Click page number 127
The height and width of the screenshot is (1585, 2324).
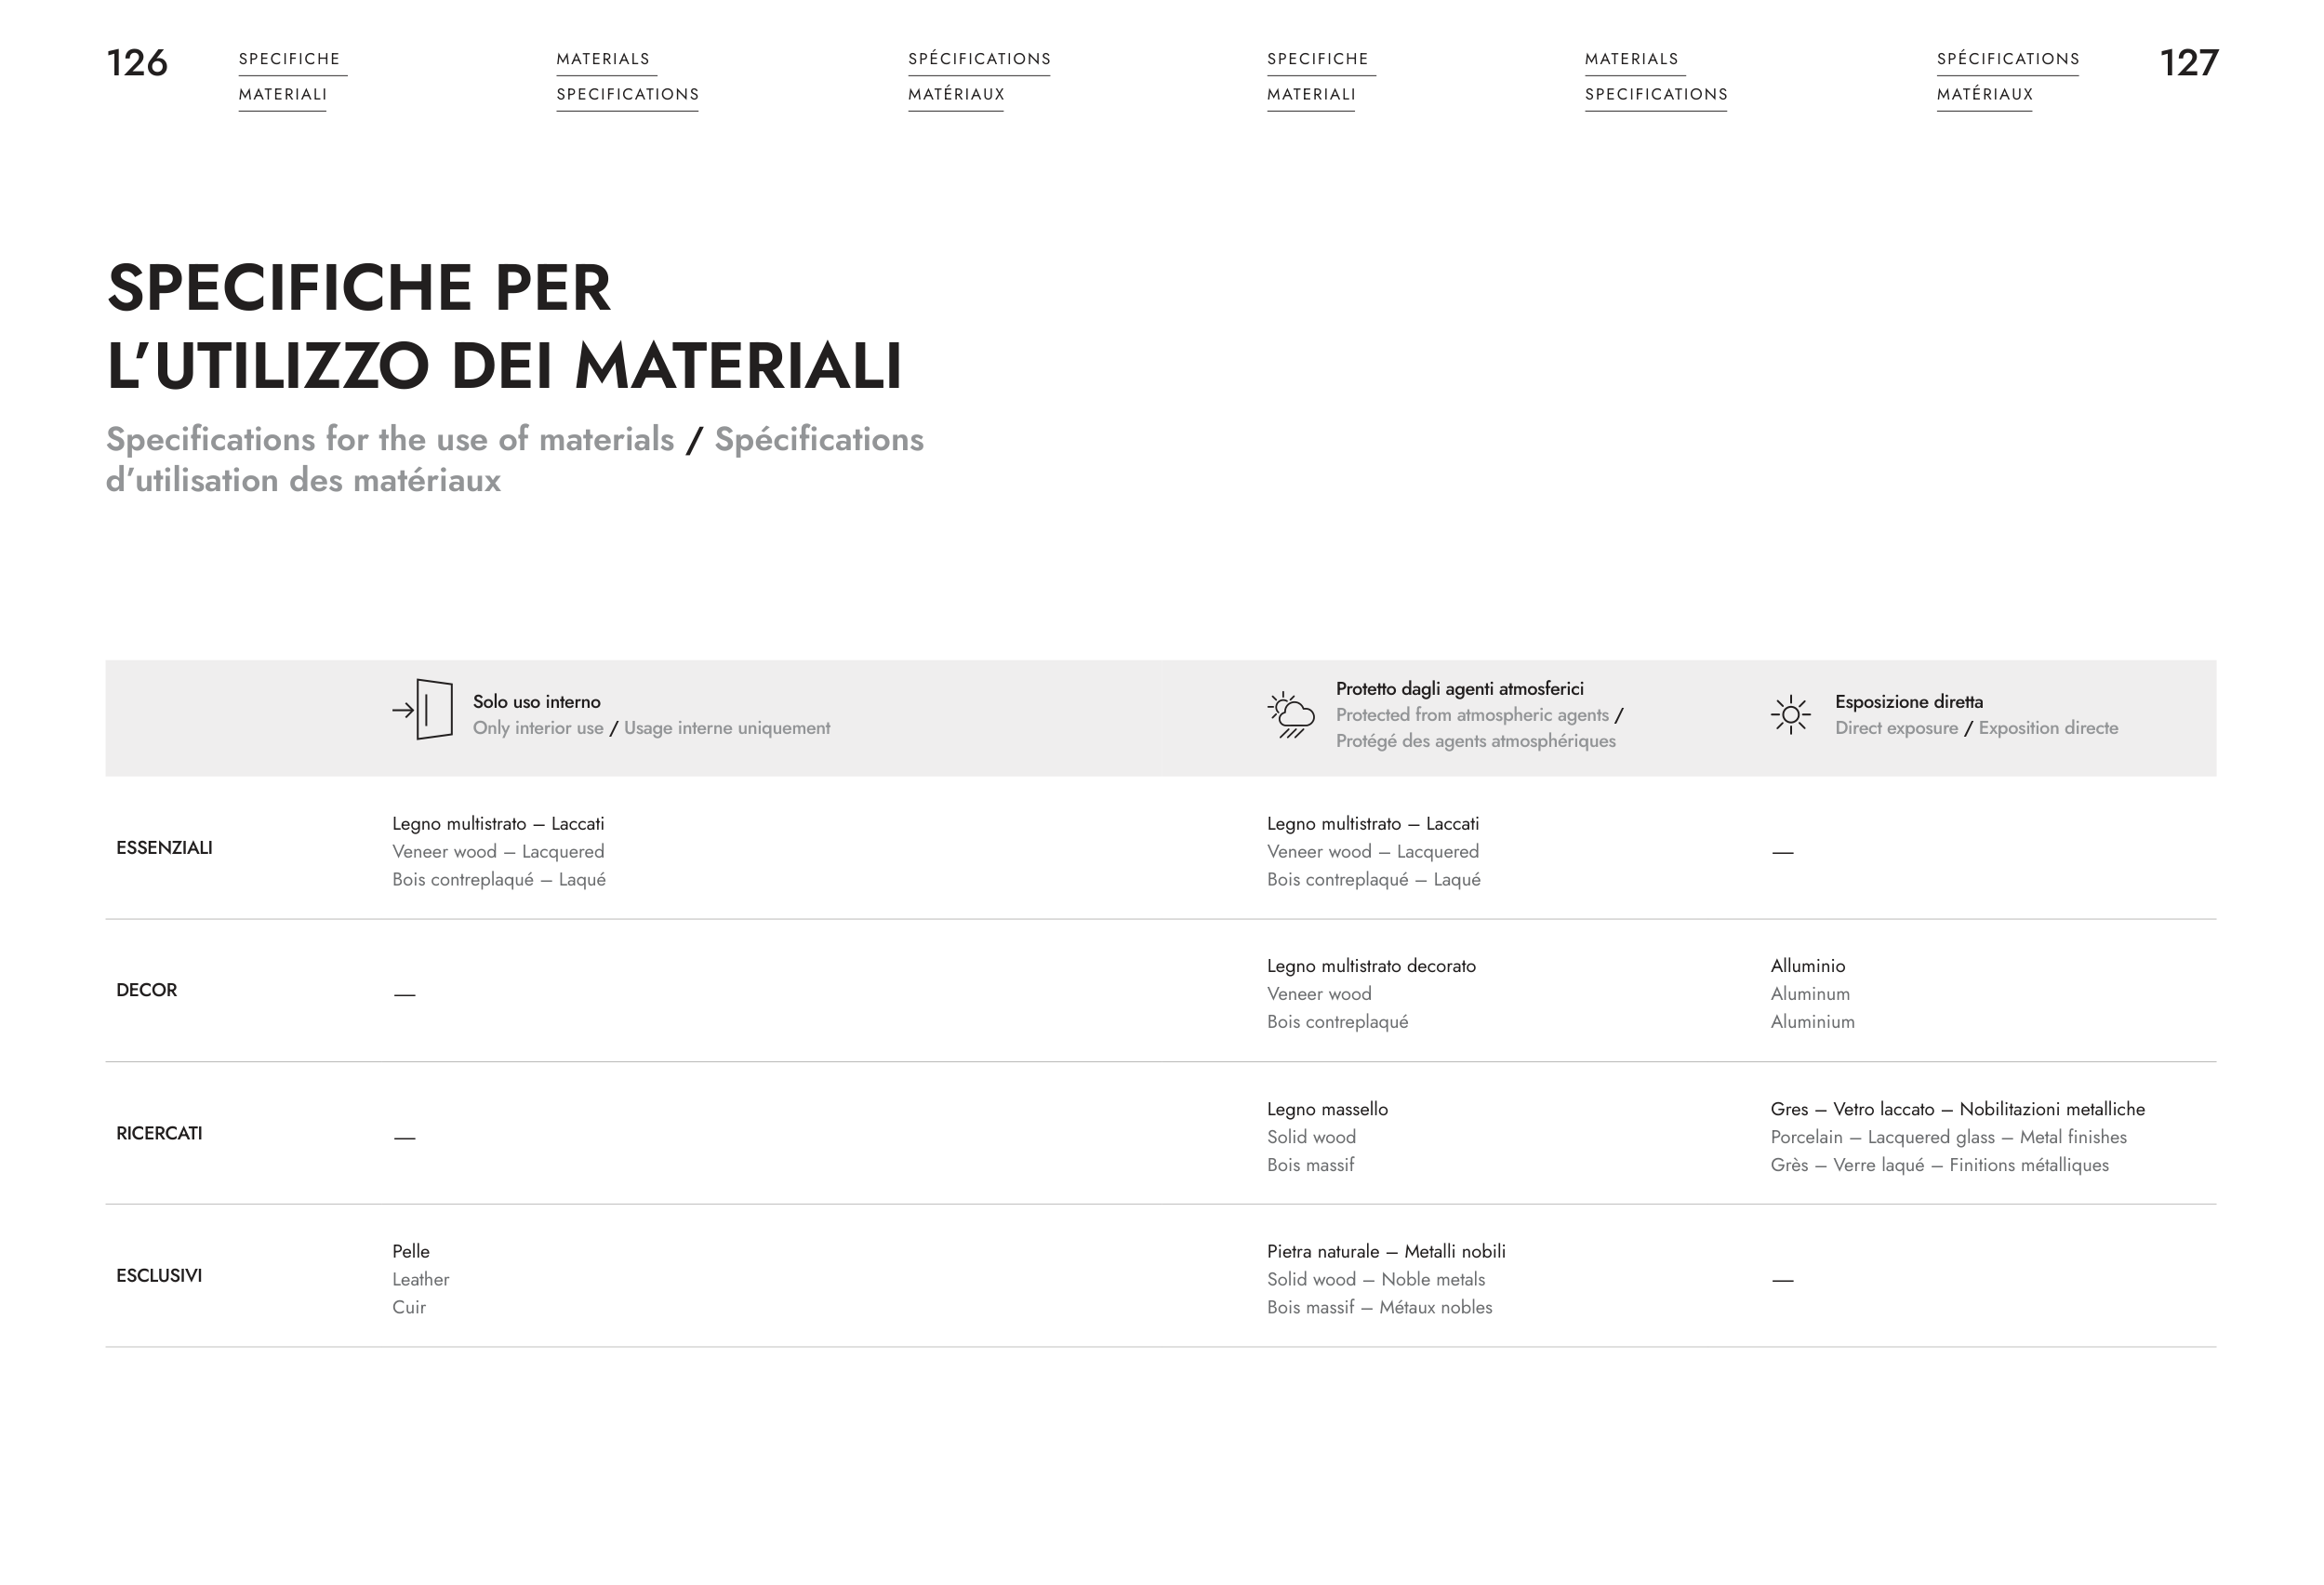pos(2188,63)
